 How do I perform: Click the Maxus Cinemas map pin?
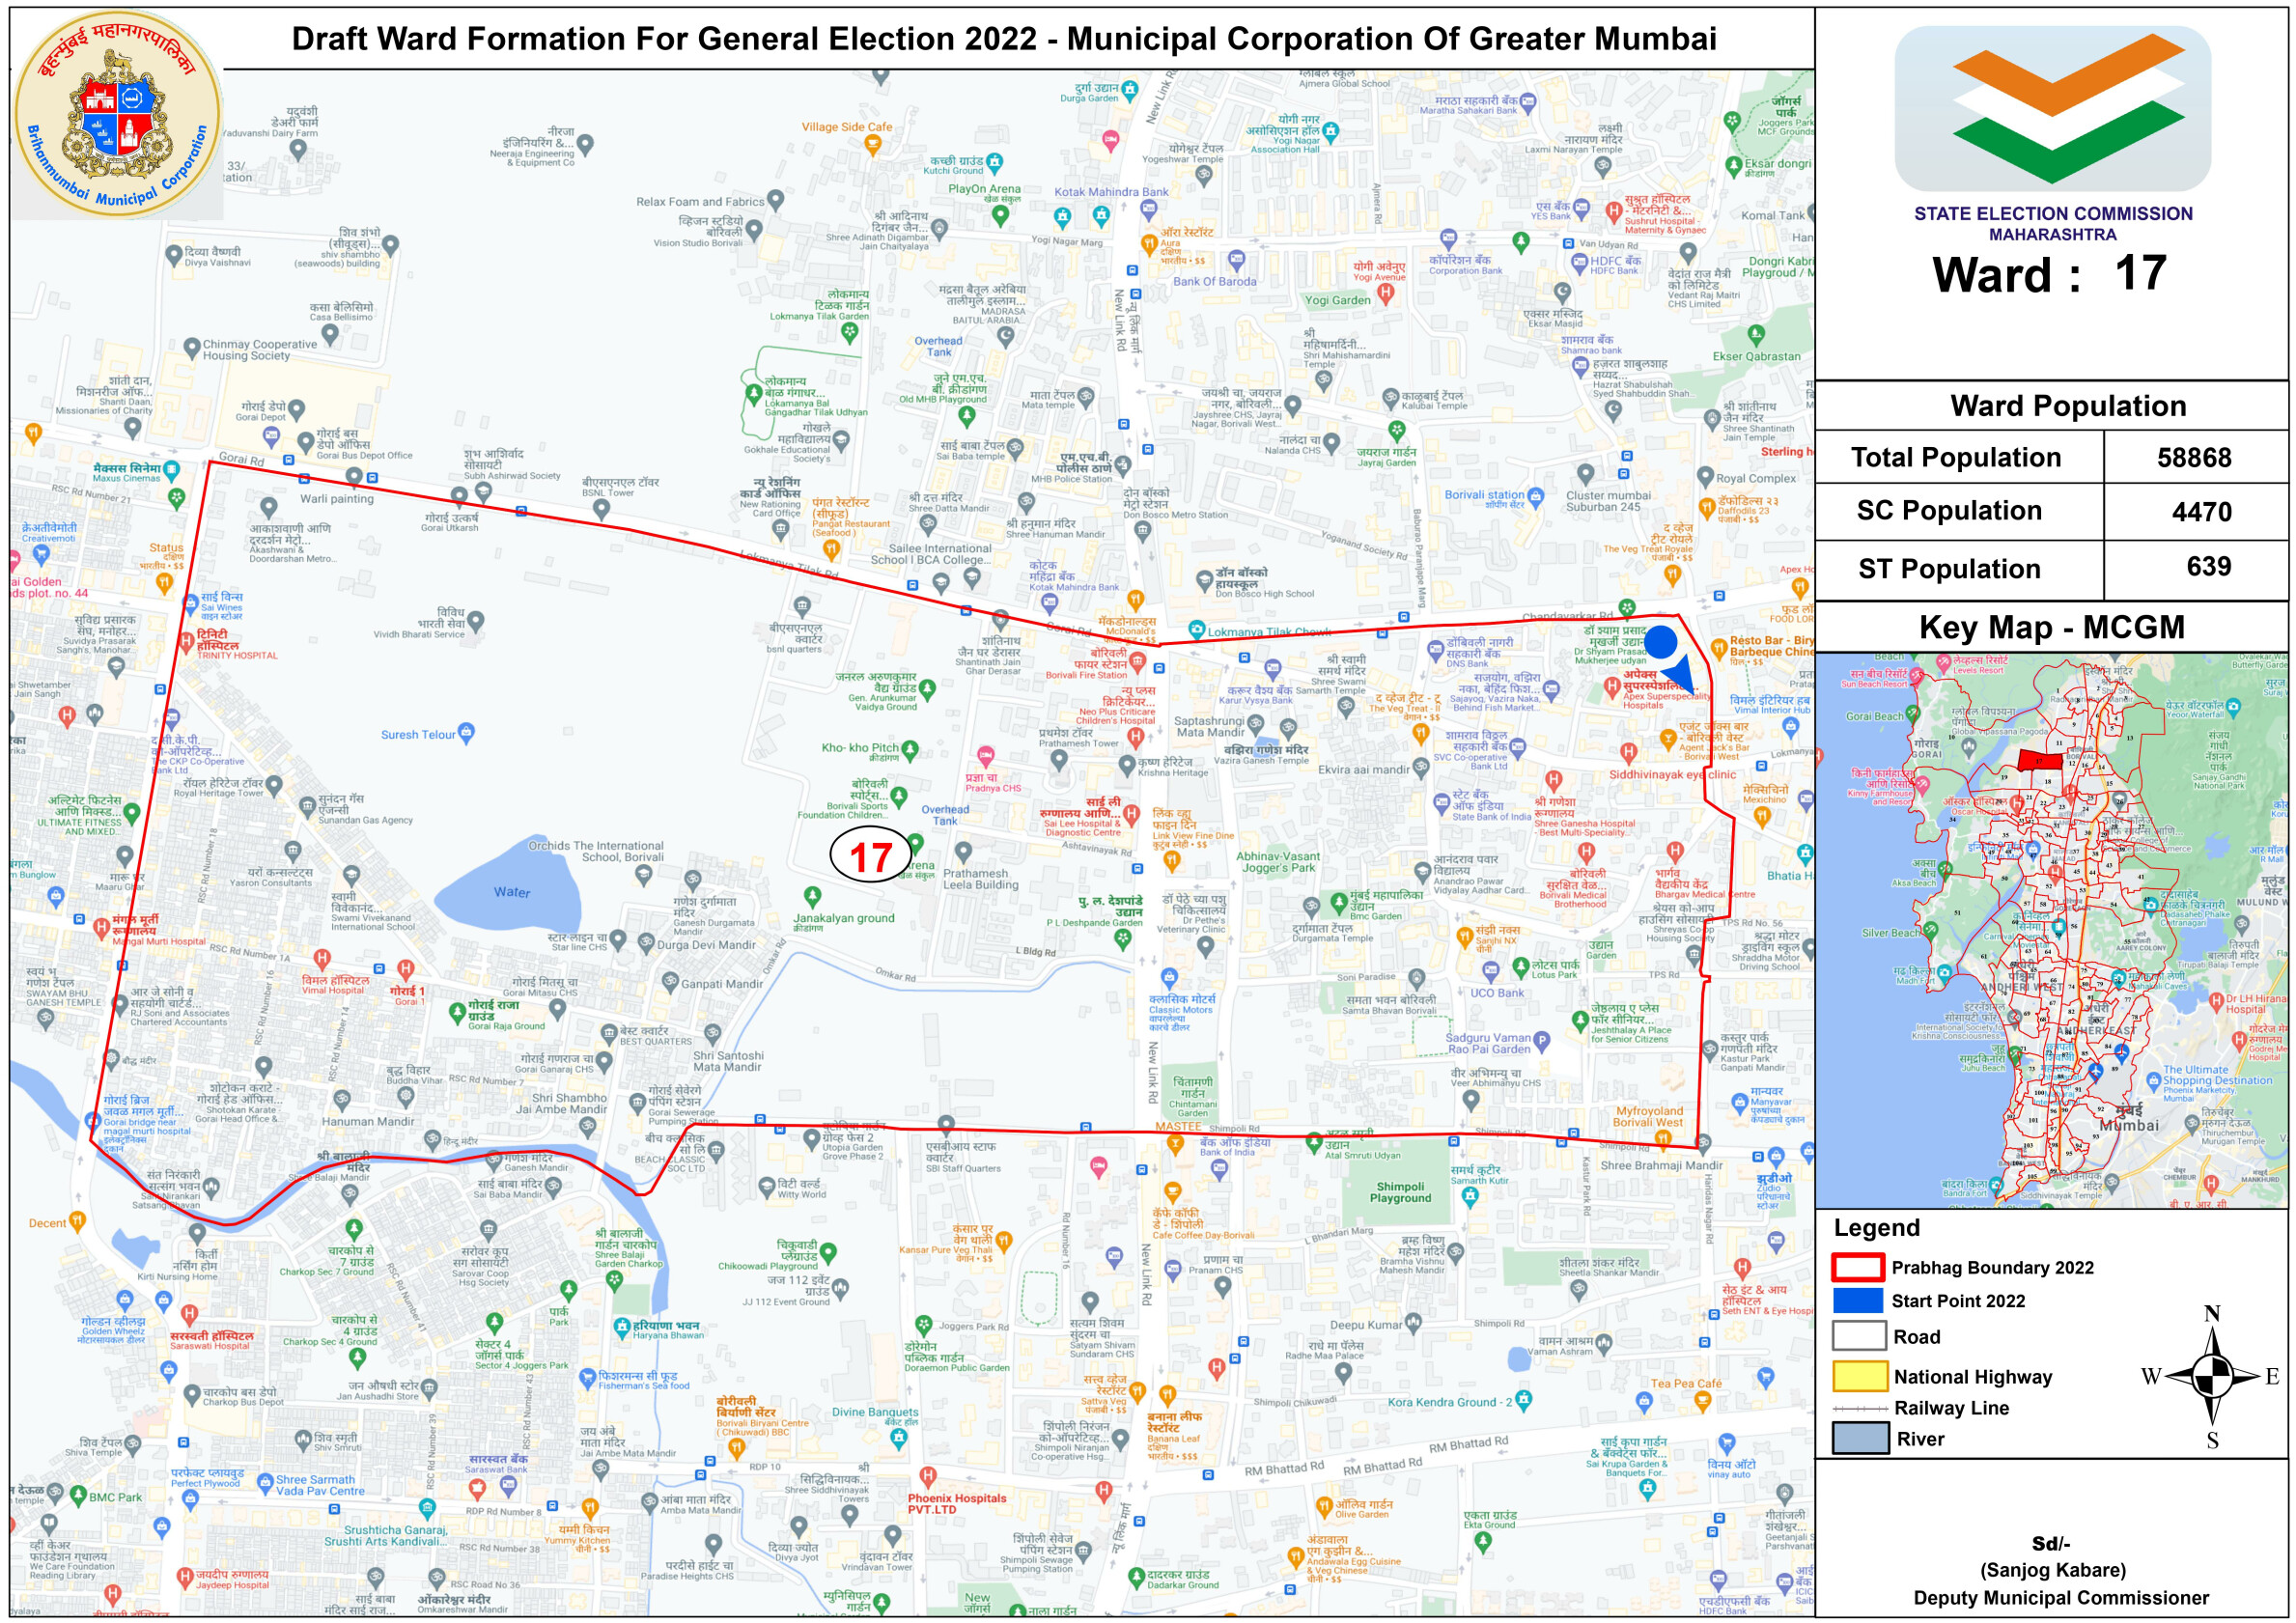(172, 469)
